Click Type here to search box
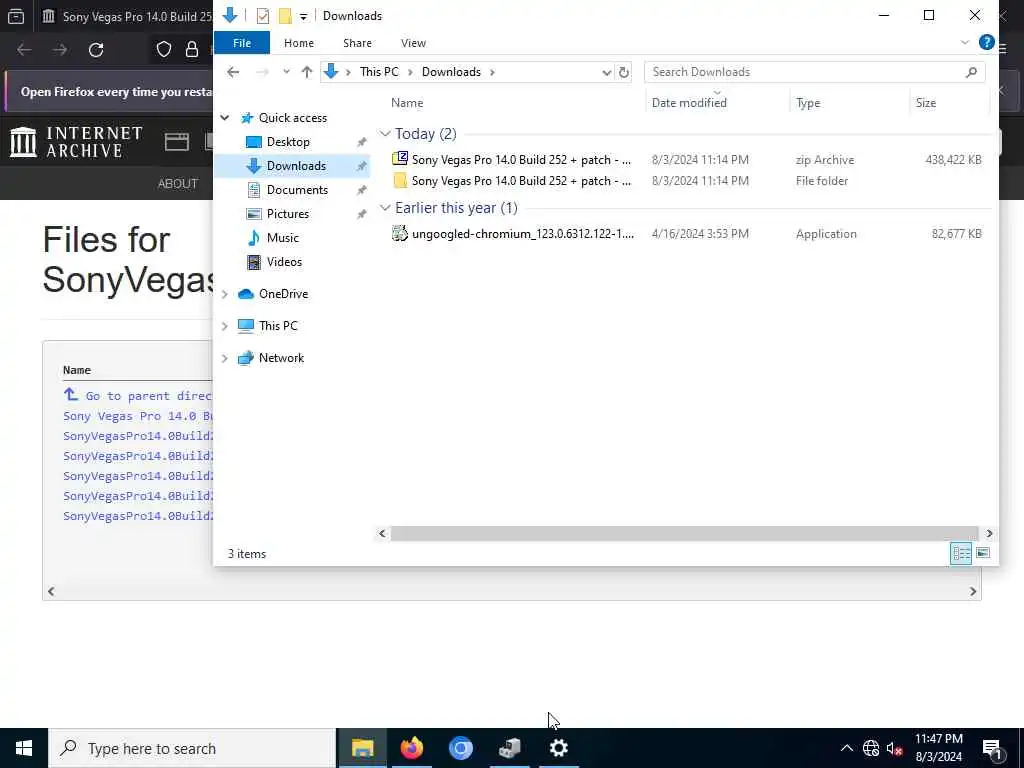1024x768 pixels. 192,748
